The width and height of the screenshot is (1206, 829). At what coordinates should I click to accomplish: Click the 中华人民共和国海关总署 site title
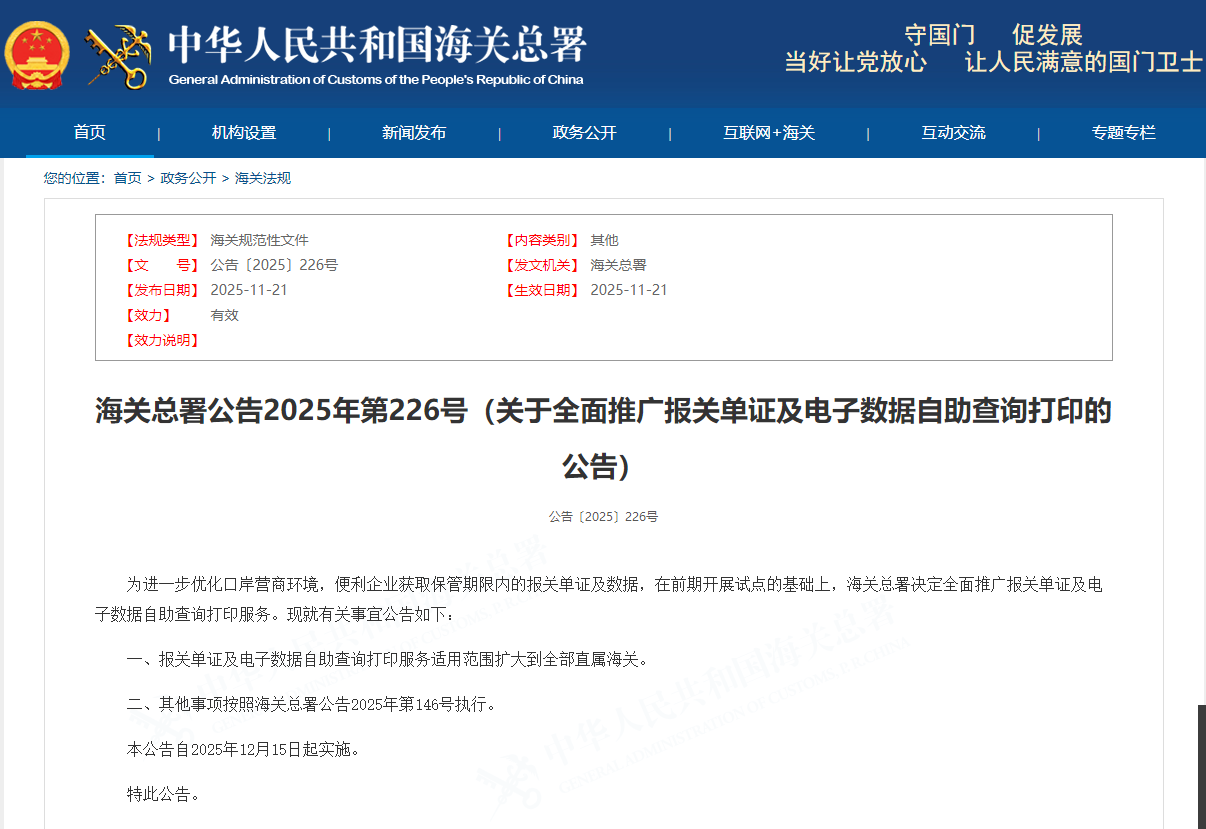[x=376, y=43]
